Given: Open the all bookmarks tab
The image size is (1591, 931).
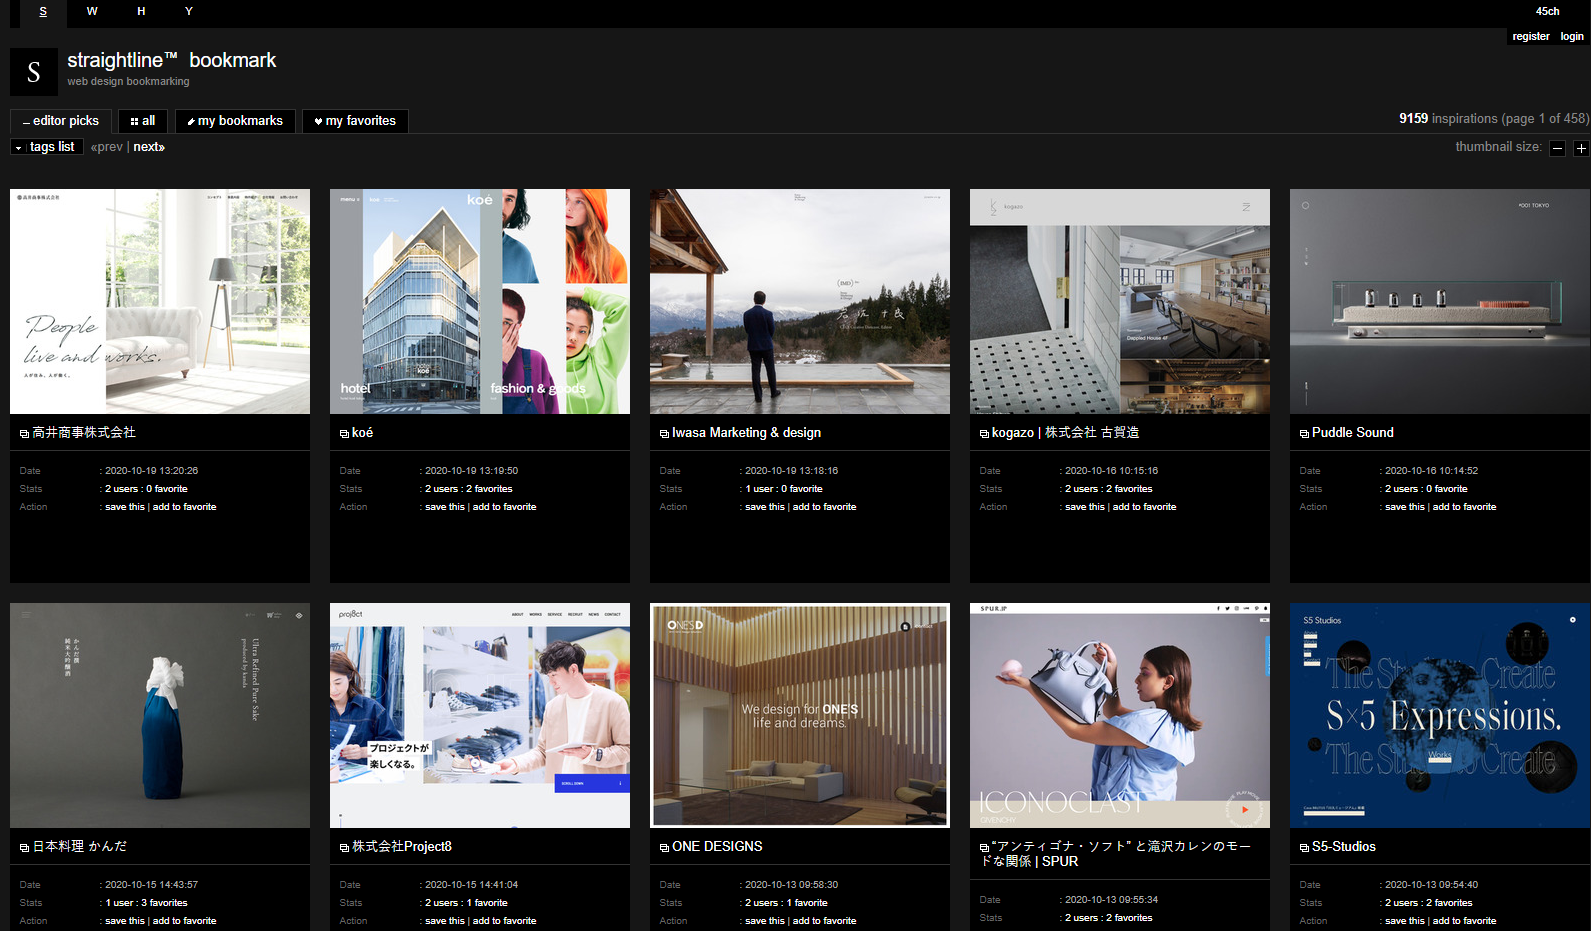Looking at the screenshot, I should [143, 121].
